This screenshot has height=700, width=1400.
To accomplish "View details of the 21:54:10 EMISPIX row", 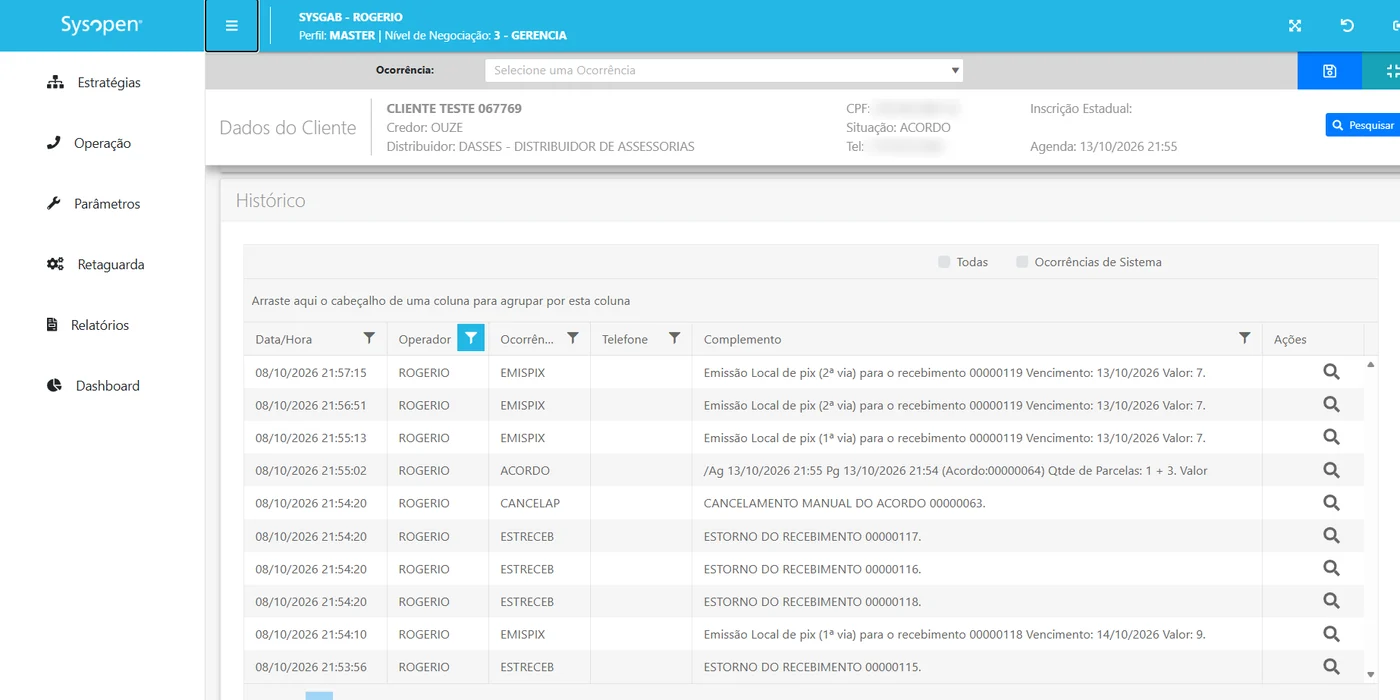I will 1331,634.
